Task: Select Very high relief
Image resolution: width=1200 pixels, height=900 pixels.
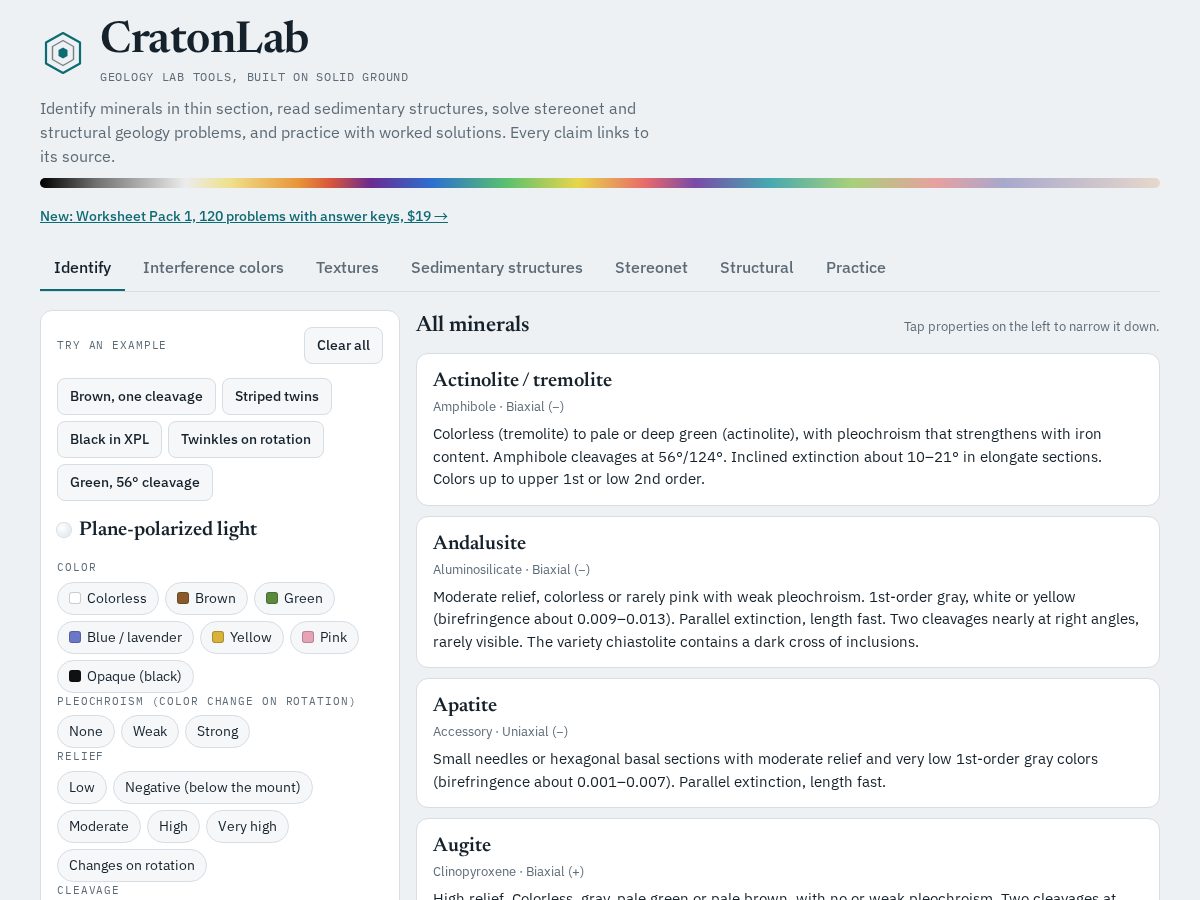Action: tap(247, 826)
